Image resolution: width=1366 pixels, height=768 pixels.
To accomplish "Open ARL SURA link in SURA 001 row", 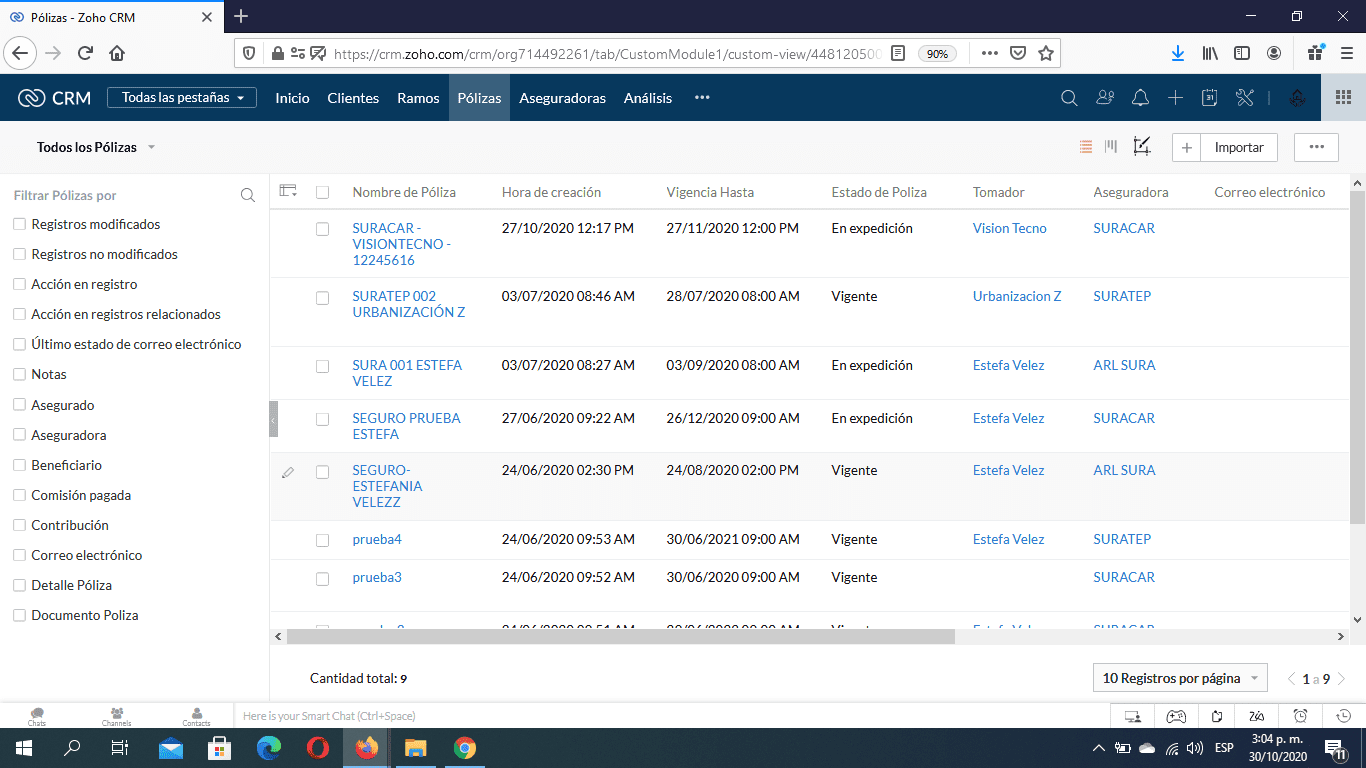I will coord(1124,366).
